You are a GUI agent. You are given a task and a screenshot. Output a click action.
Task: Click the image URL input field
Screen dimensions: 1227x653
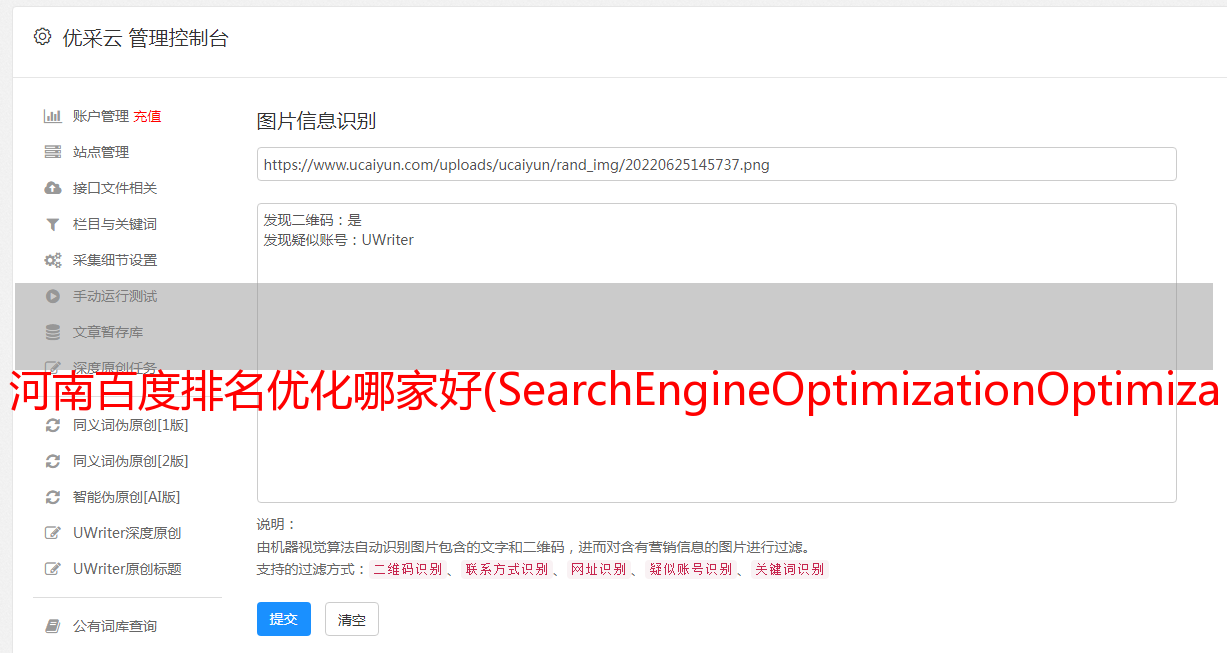point(716,164)
